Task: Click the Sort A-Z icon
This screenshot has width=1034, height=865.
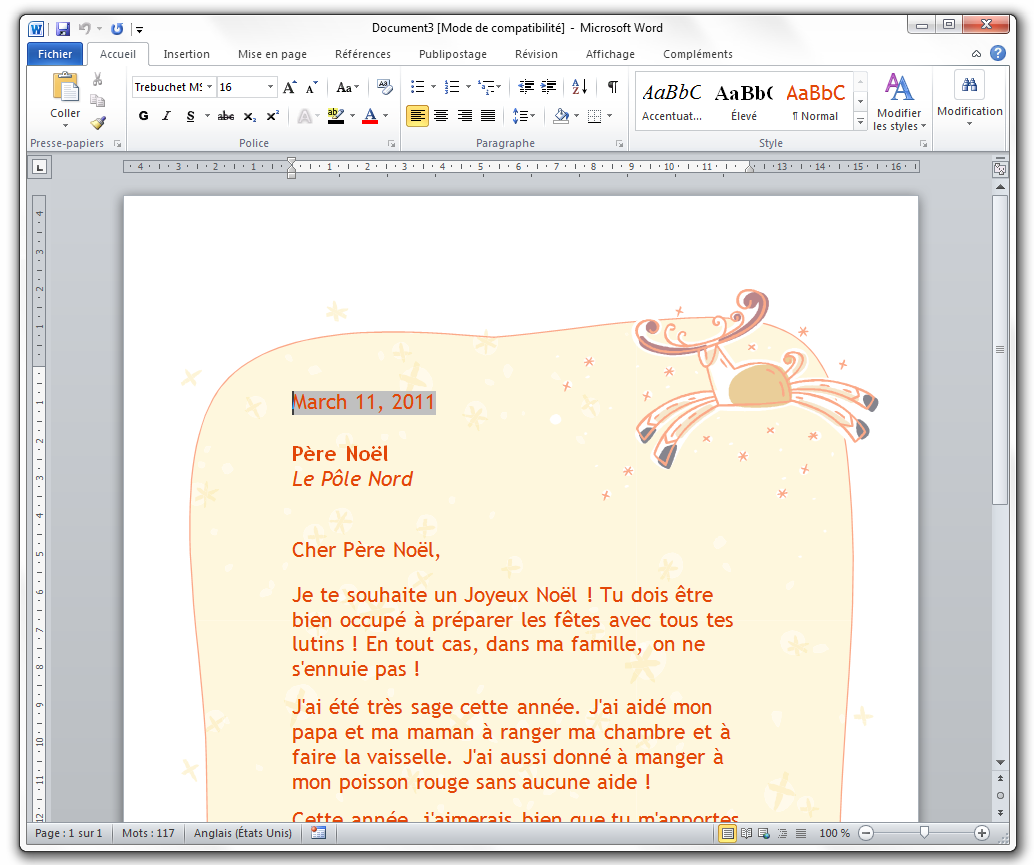Action: click(579, 87)
